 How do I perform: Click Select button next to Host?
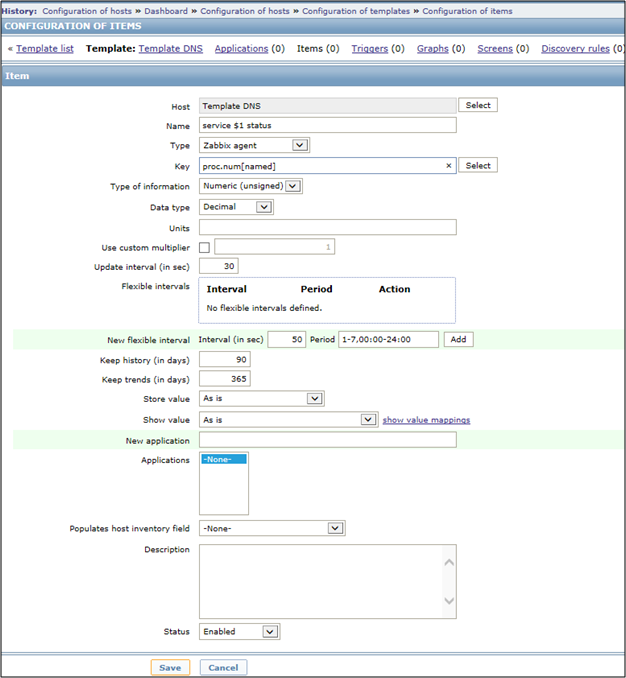(x=478, y=105)
